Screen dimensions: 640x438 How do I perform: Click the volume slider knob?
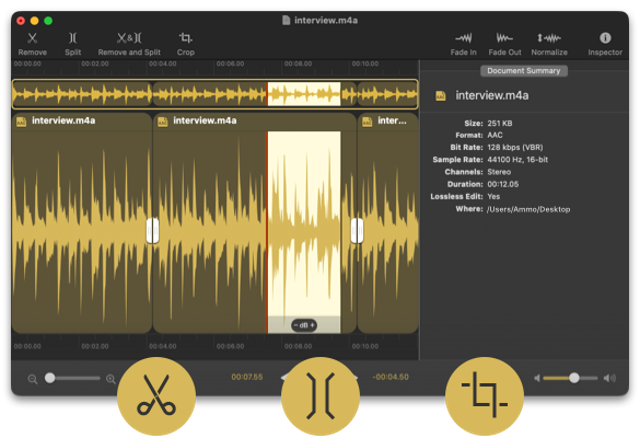574,378
